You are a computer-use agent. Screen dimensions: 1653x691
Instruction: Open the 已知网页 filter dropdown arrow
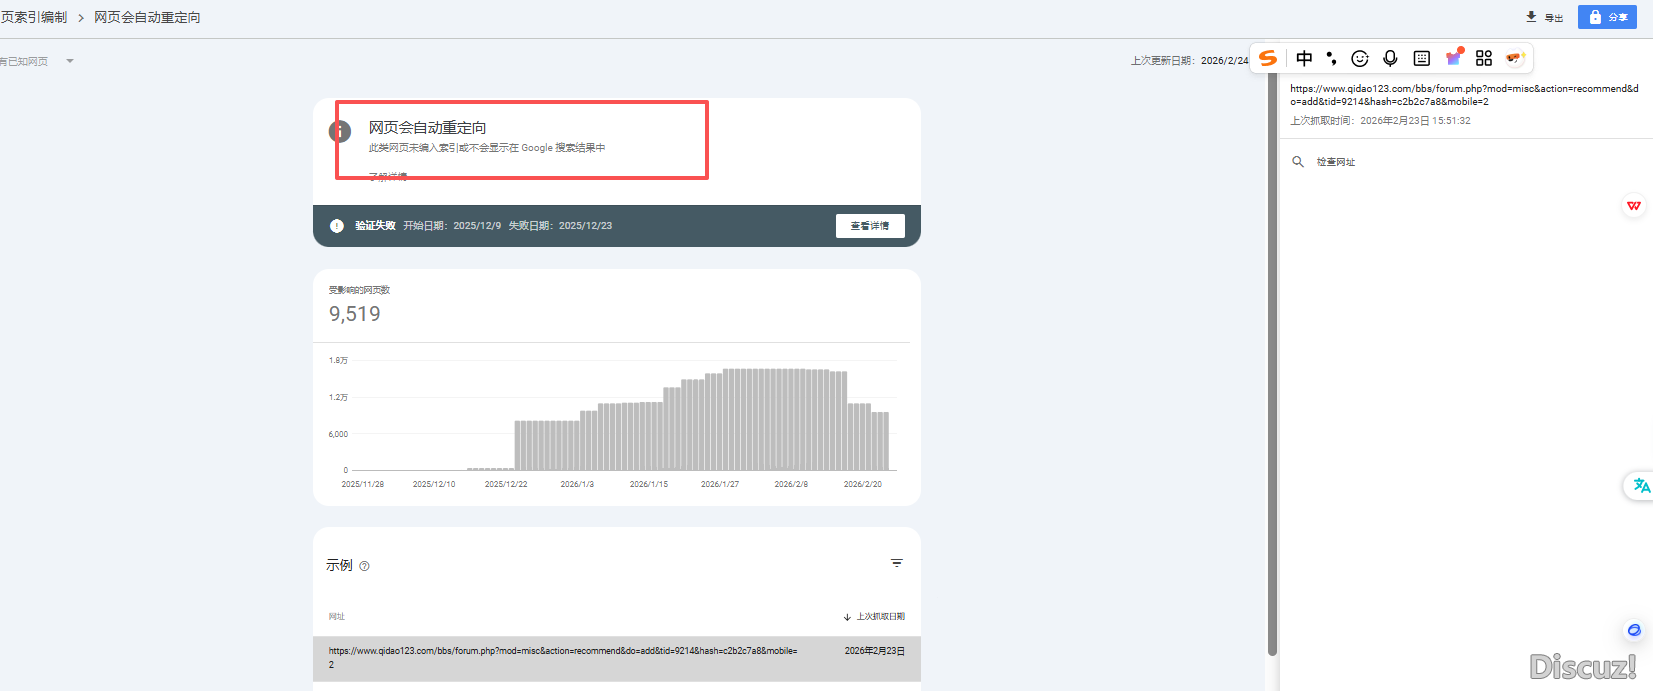(70, 61)
